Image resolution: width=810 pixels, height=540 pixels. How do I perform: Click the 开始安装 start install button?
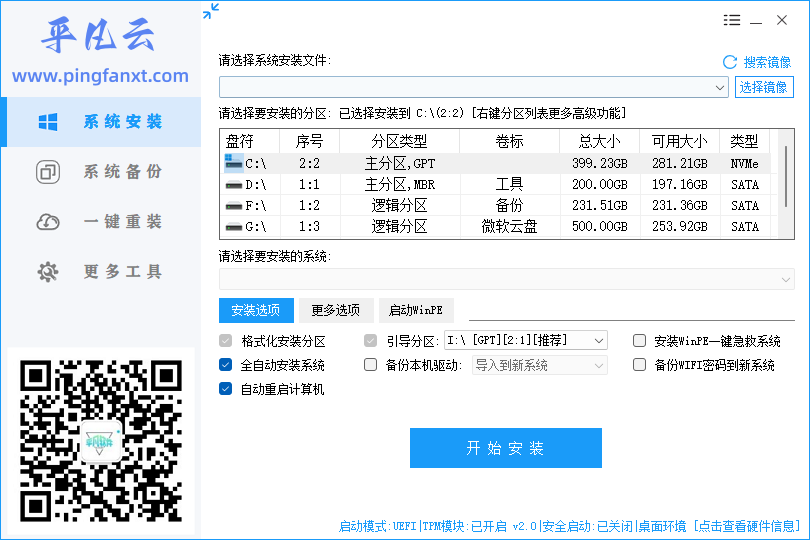(x=506, y=448)
